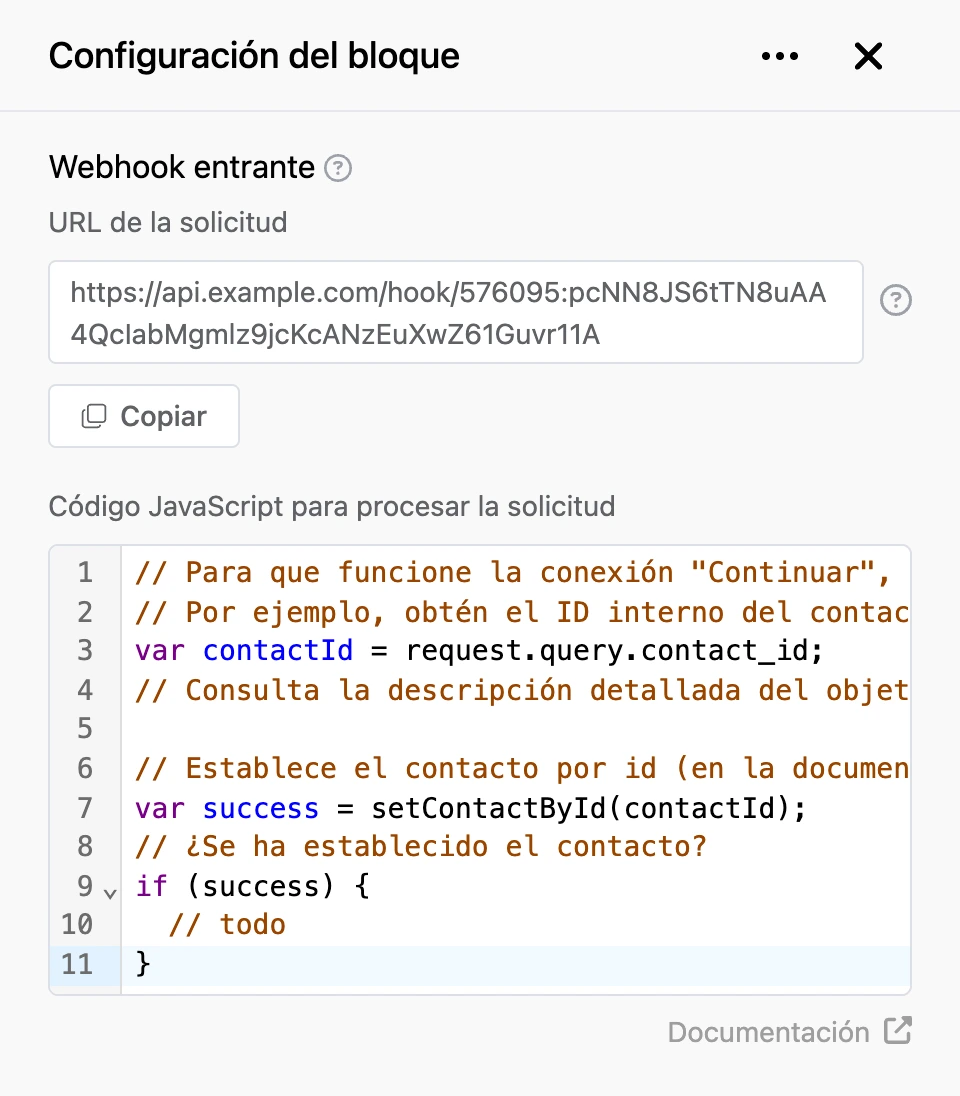Click the comment starting 'Para que funcione'
Viewport: 960px width, 1096px height.
click(x=513, y=572)
